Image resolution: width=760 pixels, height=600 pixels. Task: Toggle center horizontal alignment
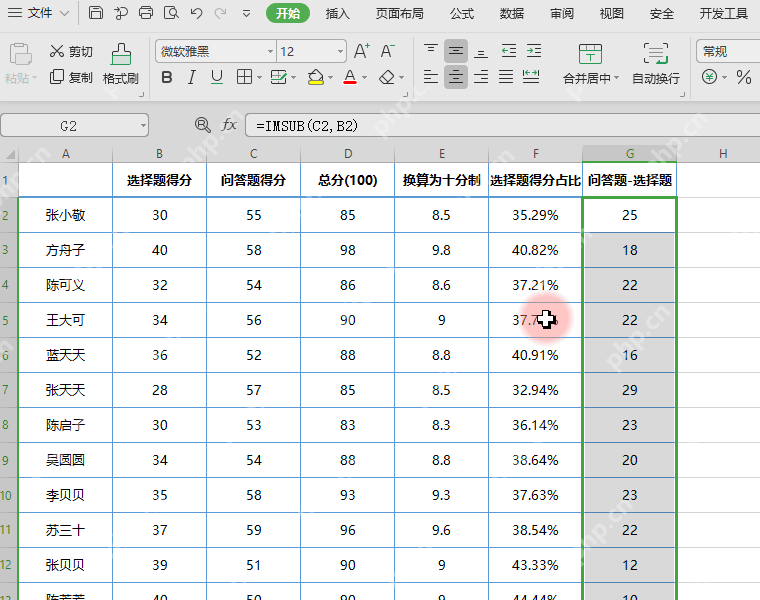456,77
